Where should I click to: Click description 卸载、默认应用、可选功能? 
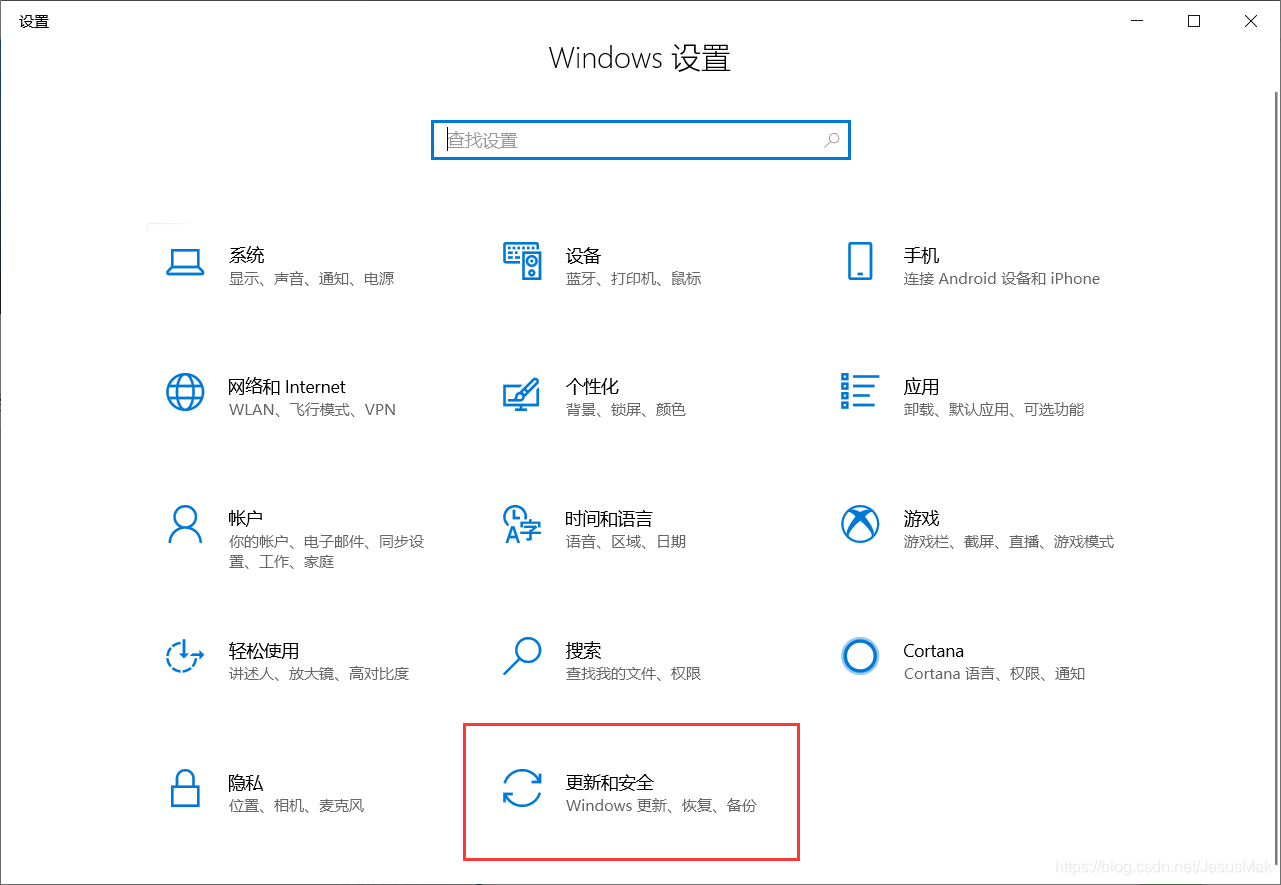click(994, 410)
